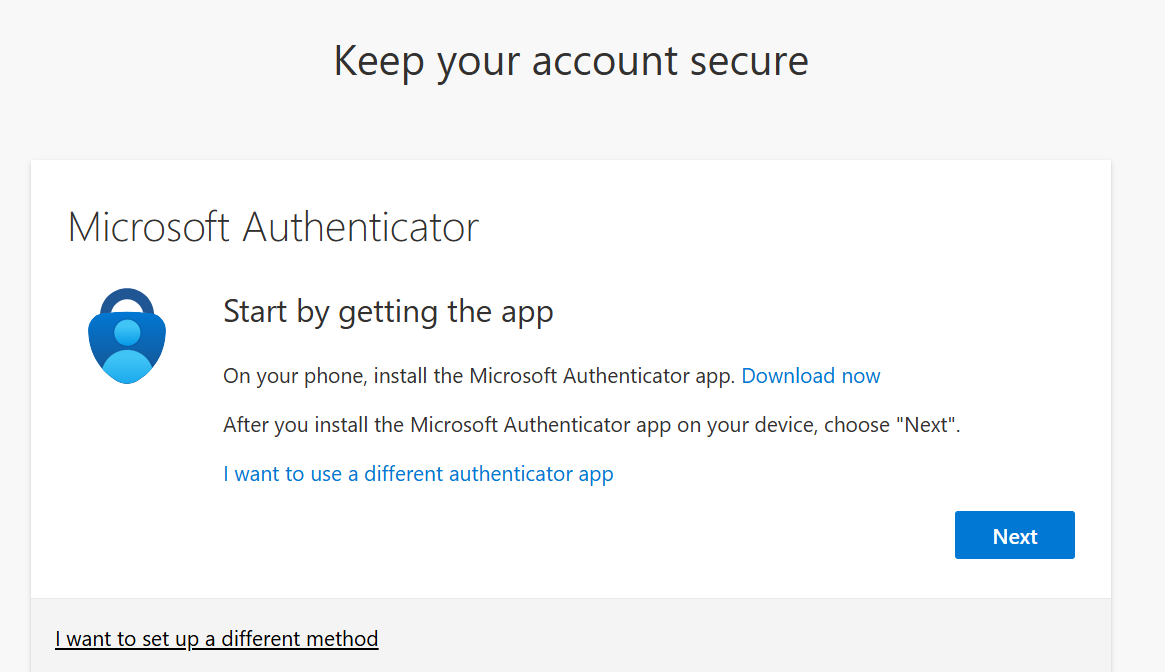Choose I want to use a different authenticator app
Viewport: 1165px width, 672px height.
coord(418,474)
